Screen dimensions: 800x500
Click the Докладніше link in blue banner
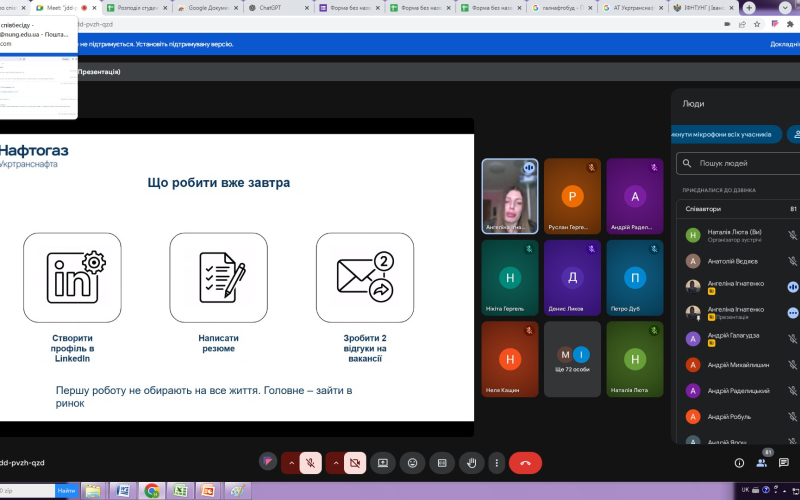[785, 44]
